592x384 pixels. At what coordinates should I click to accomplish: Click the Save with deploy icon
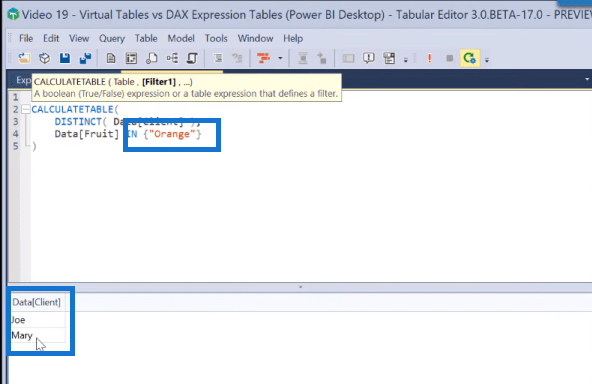pos(85,58)
